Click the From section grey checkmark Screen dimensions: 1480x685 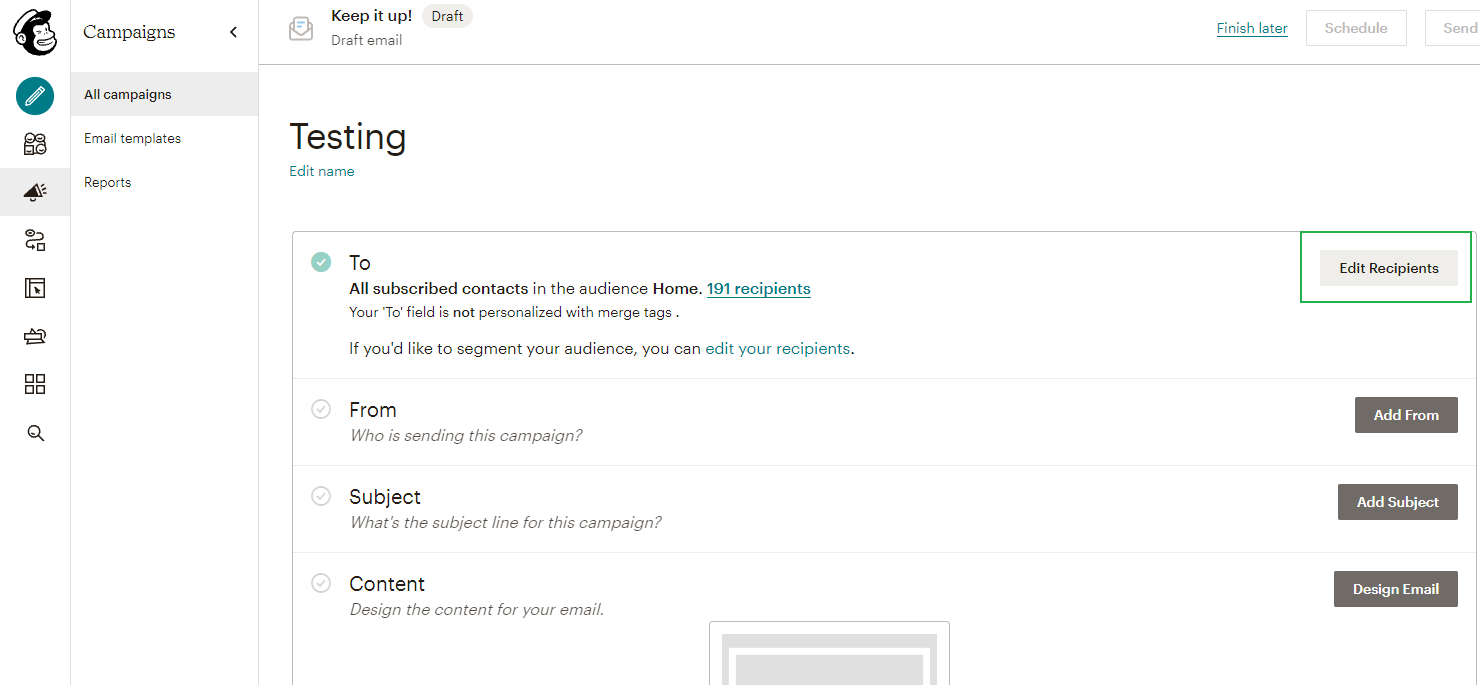321,409
